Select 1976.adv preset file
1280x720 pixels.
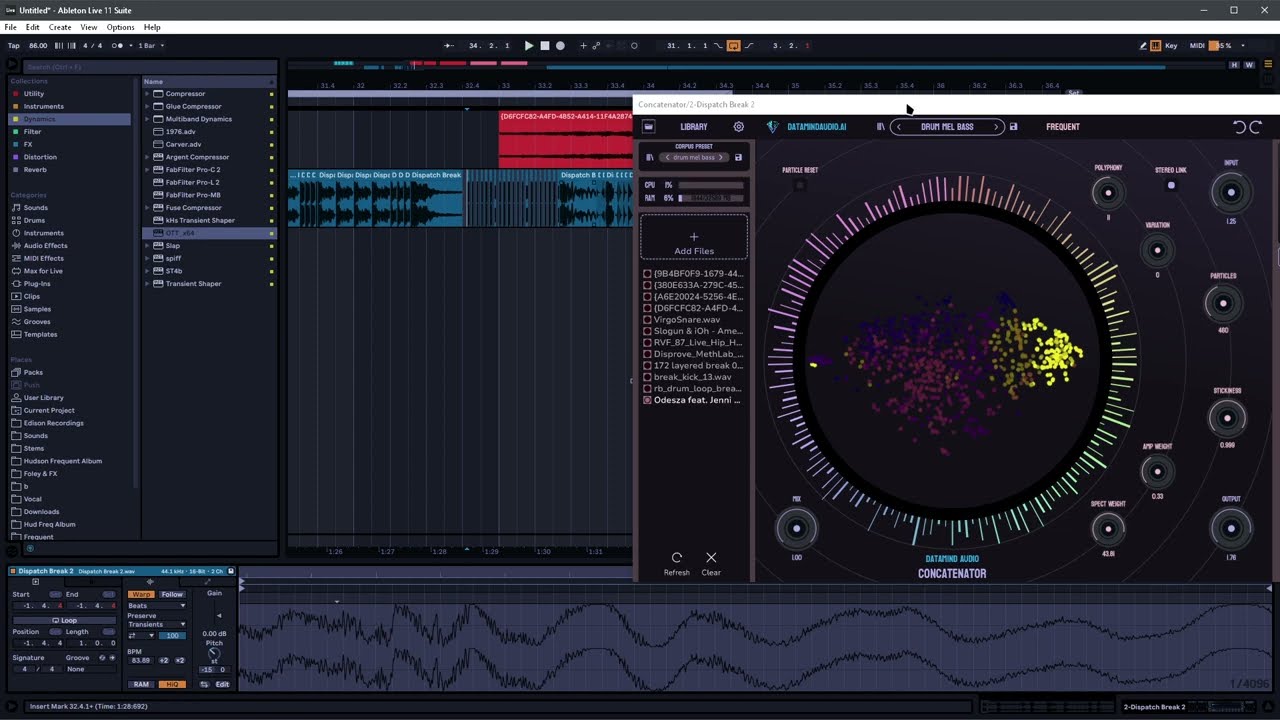208,132
